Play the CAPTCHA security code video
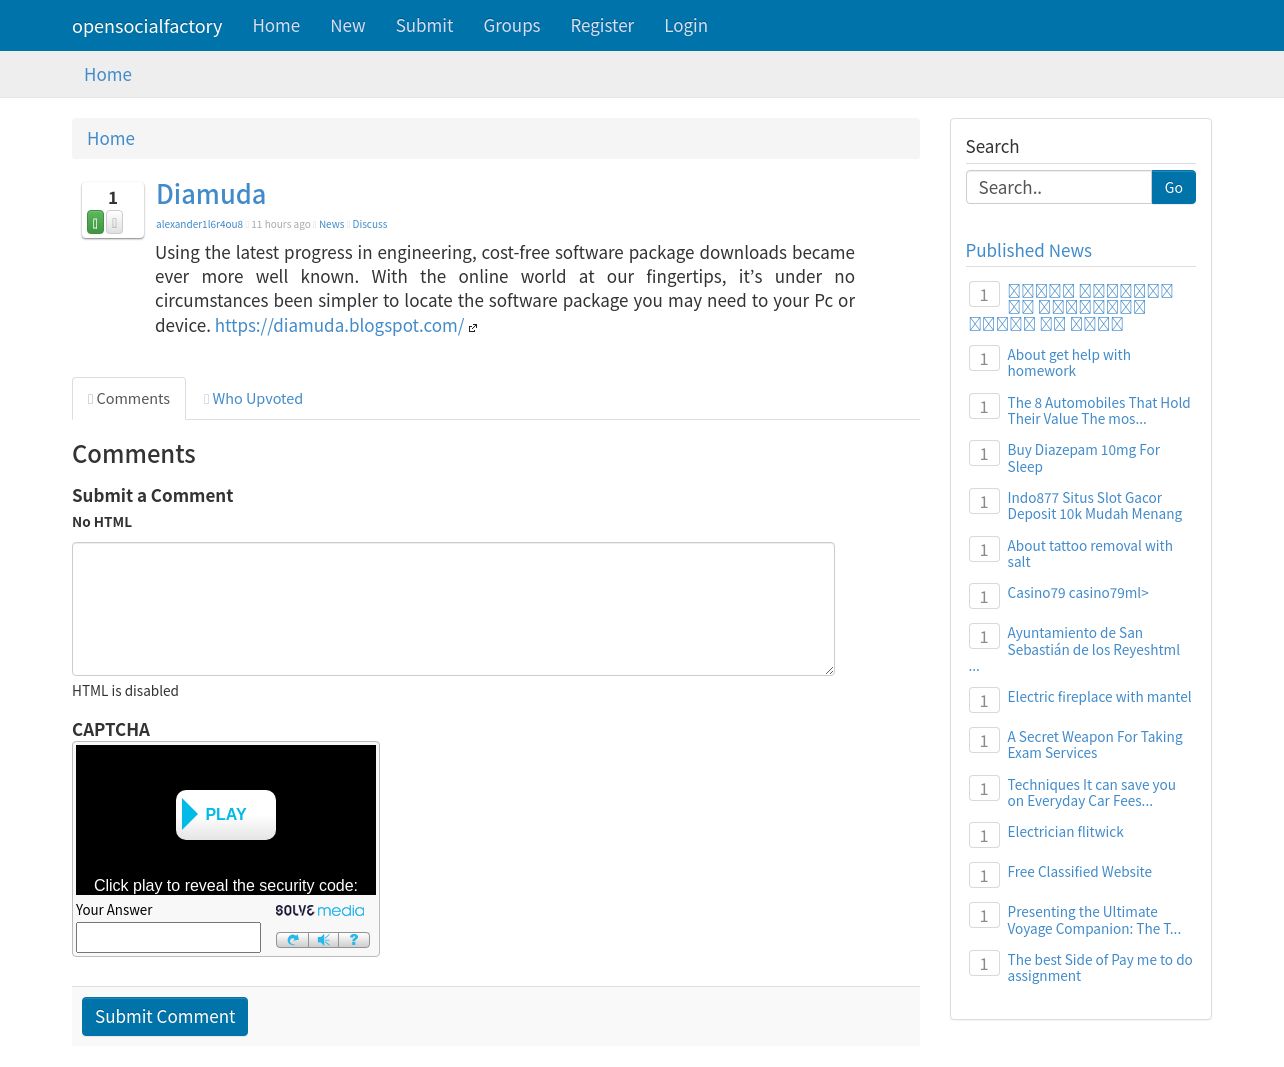The image size is (1284, 1067). click(226, 815)
